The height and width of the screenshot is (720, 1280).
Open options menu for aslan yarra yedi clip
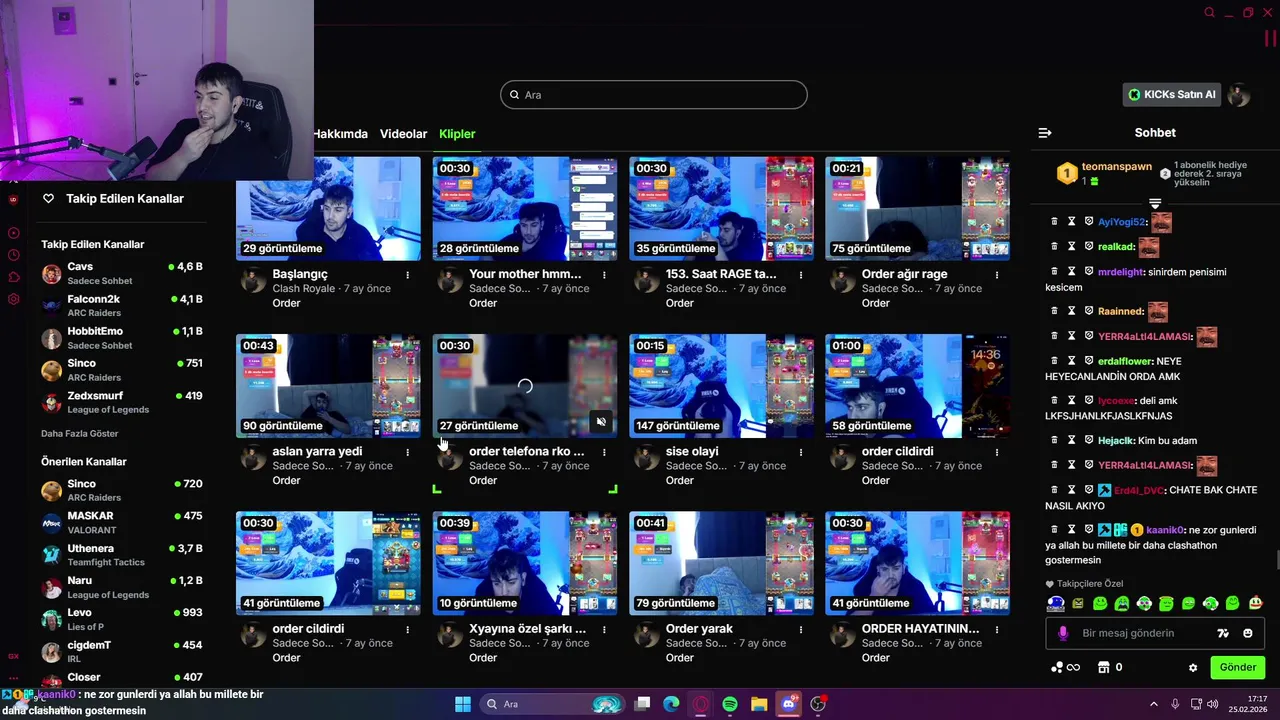click(x=407, y=452)
